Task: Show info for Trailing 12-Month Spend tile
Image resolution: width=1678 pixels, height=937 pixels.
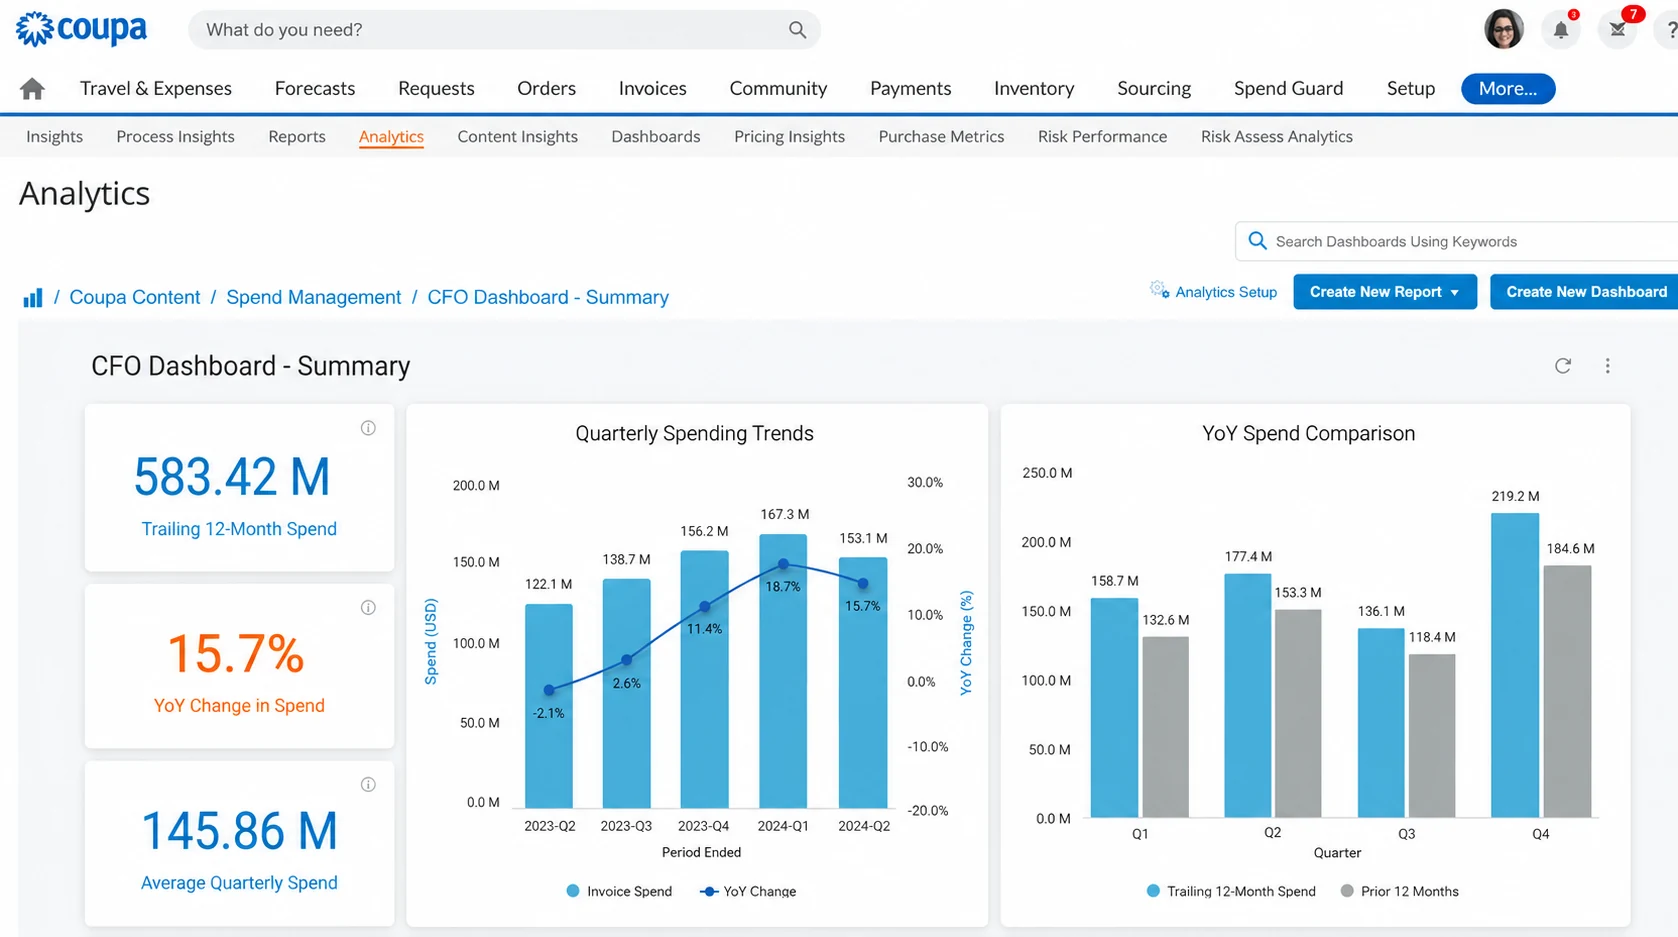Action: [x=368, y=428]
